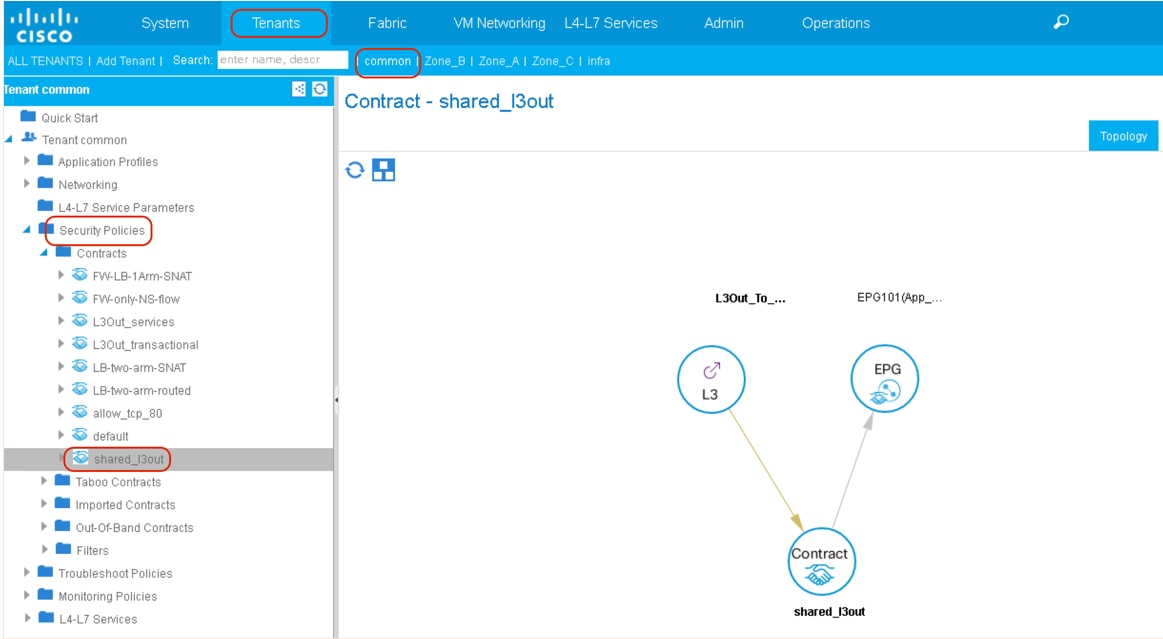Click the LB-two-arm-routed contract icon

tap(79, 389)
